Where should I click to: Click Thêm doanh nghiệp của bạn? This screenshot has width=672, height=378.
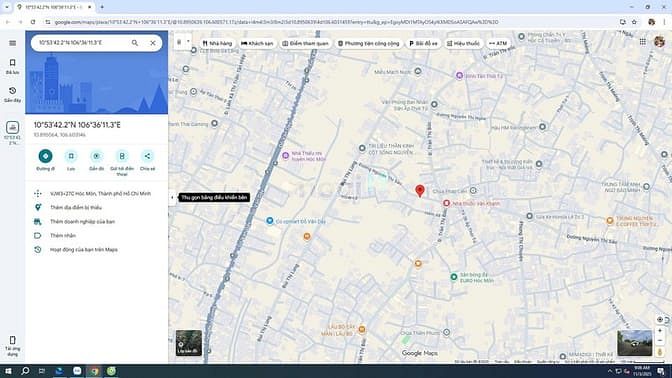[96, 222]
